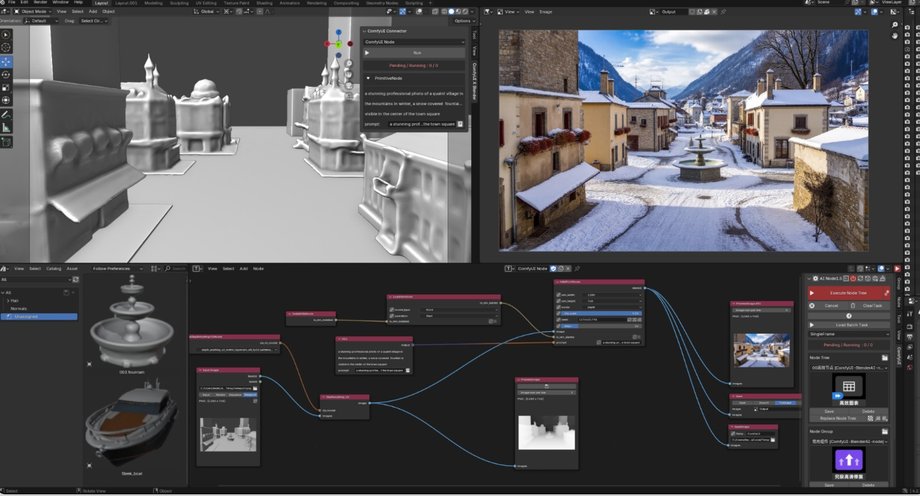Collapse the PrimitiveNode section
Image resolution: width=920 pixels, height=496 pixels.
pos(368,78)
